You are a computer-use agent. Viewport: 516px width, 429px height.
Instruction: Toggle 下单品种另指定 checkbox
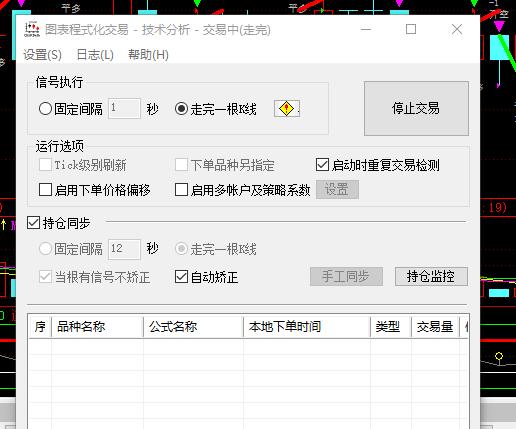tap(181, 165)
